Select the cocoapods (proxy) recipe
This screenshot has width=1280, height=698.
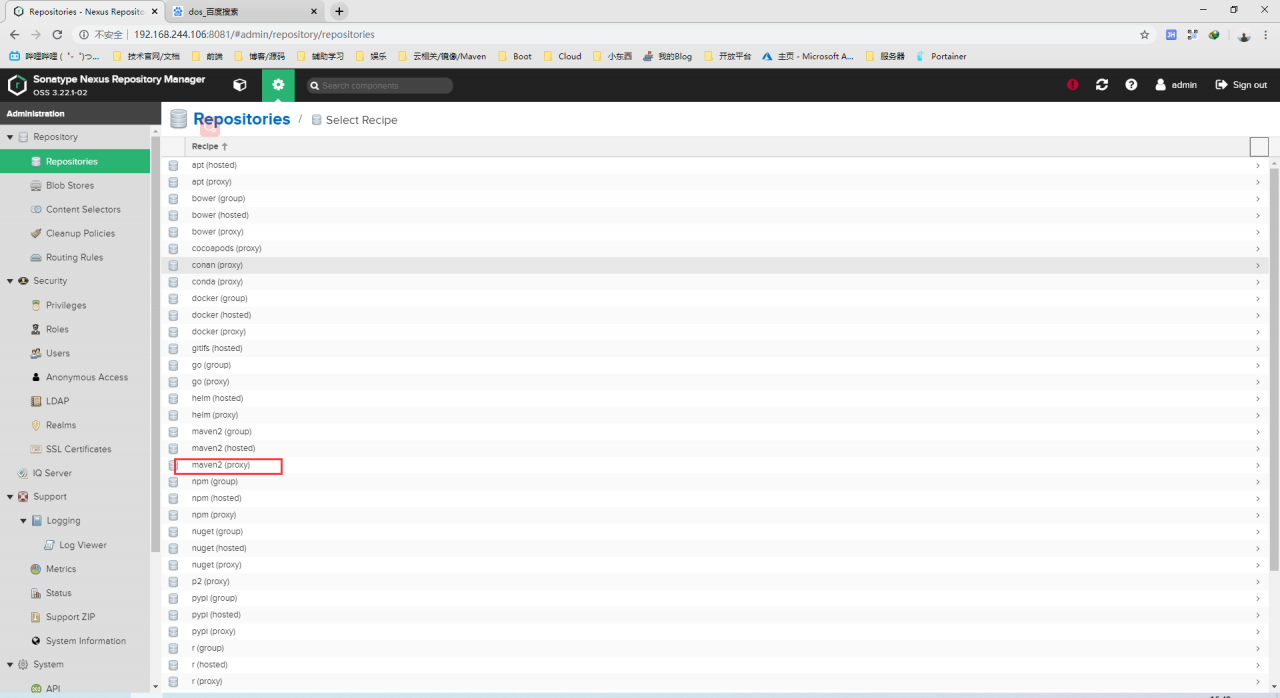tap(715, 248)
